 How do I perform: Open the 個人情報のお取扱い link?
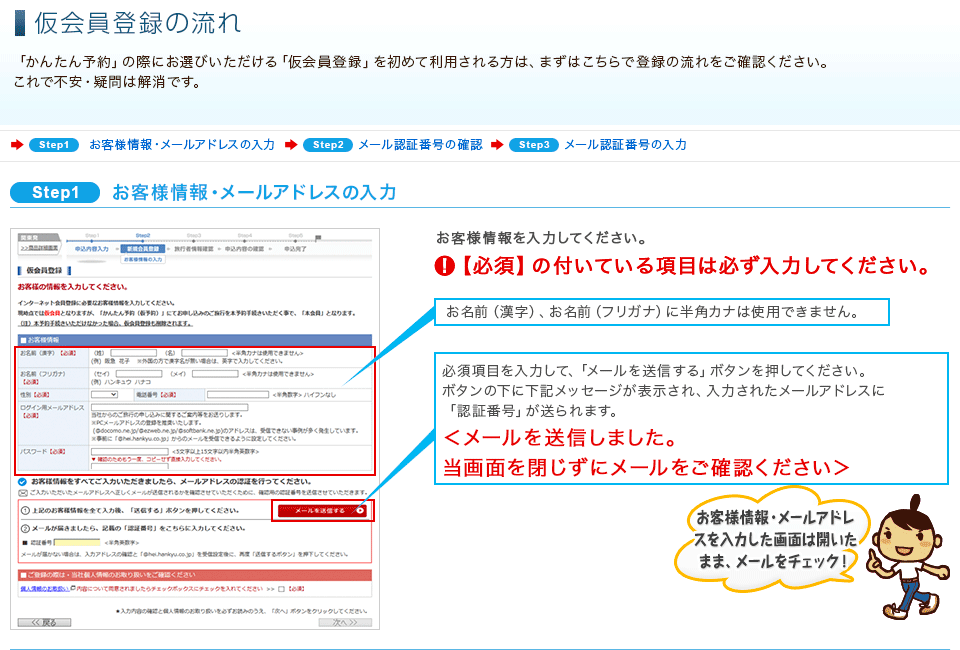(x=42, y=589)
